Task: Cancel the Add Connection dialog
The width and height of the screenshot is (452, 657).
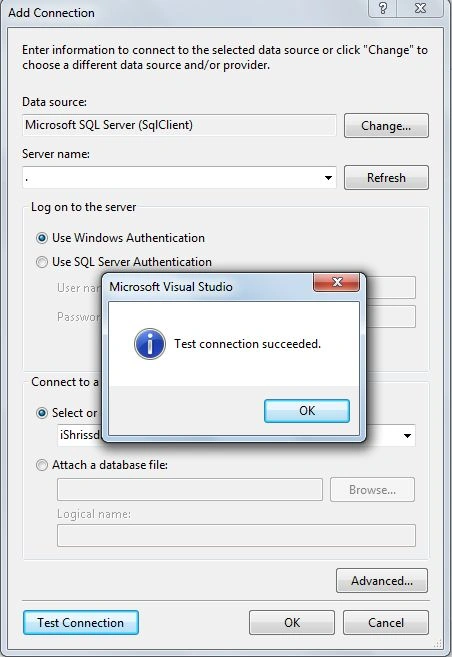Action: pyautogui.click(x=386, y=623)
